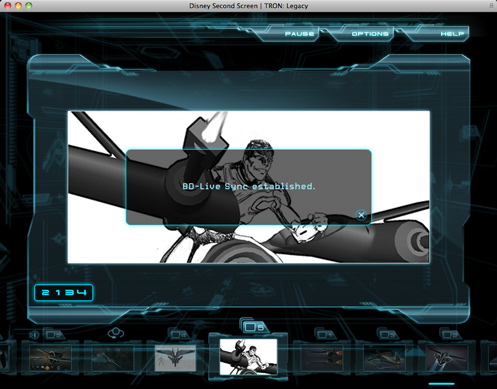Click the 2134 sync counter display

(x=64, y=293)
